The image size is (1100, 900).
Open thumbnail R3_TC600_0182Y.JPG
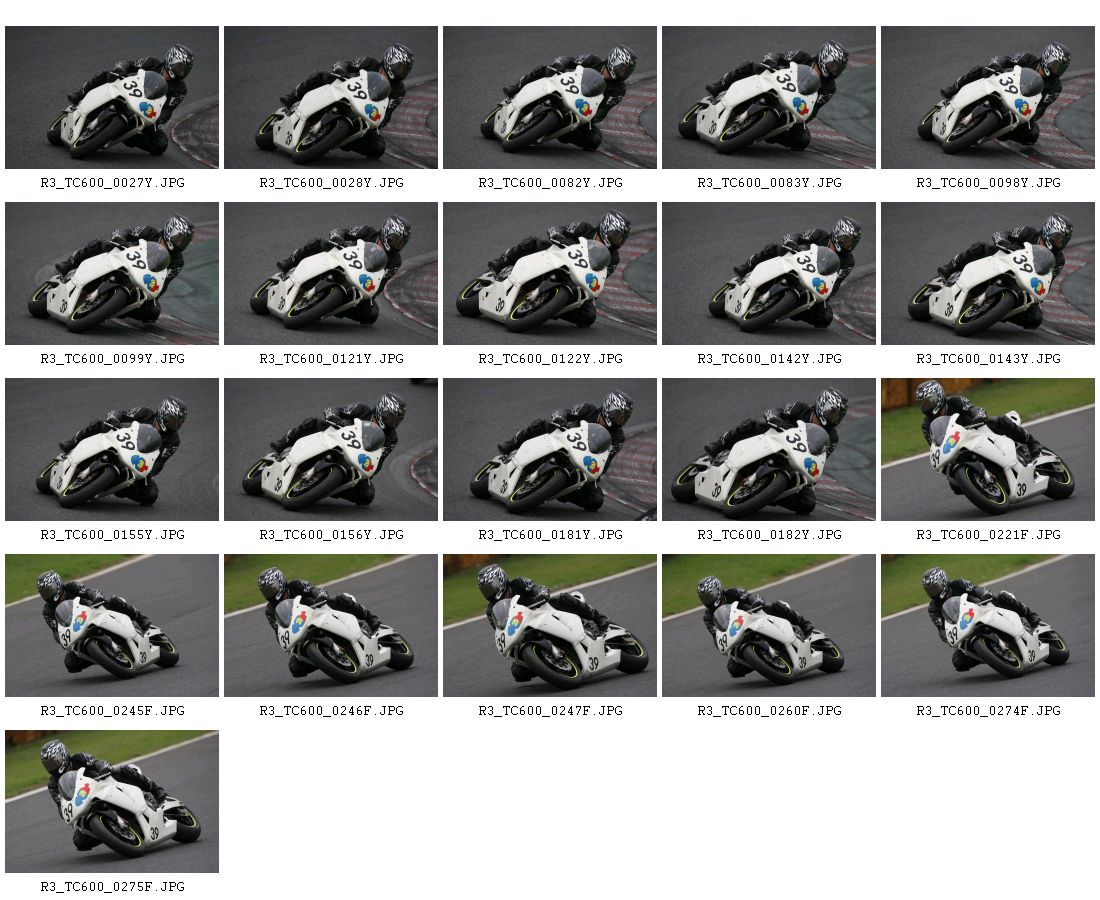769,450
